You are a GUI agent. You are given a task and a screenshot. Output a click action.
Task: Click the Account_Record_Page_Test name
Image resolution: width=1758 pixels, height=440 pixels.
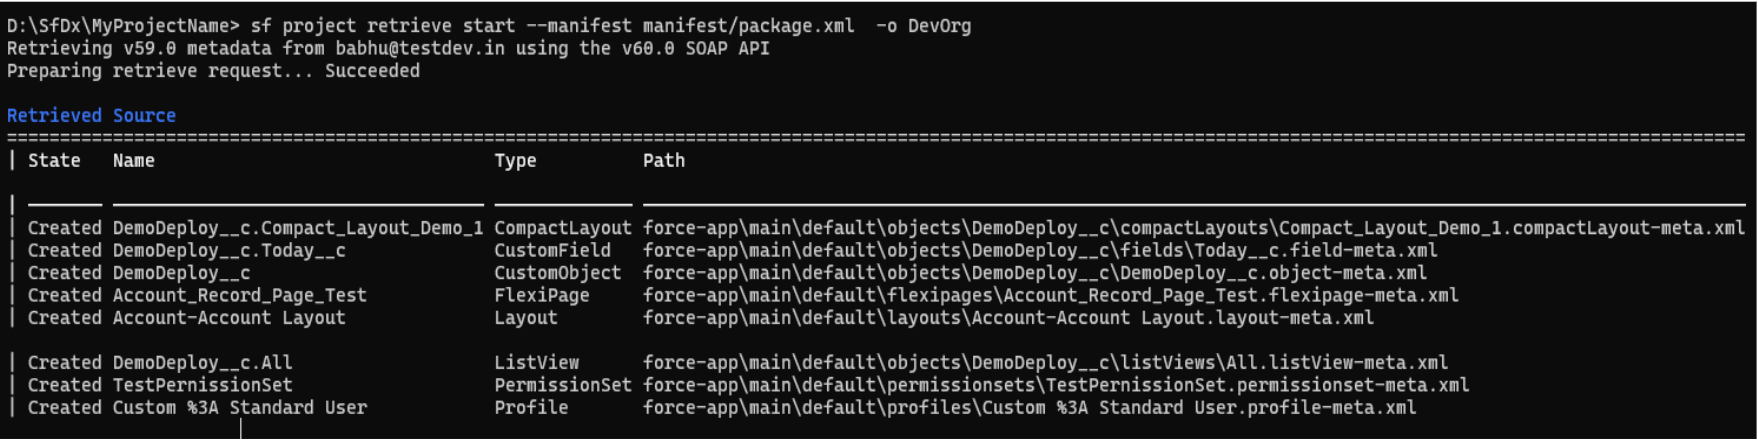pos(239,296)
